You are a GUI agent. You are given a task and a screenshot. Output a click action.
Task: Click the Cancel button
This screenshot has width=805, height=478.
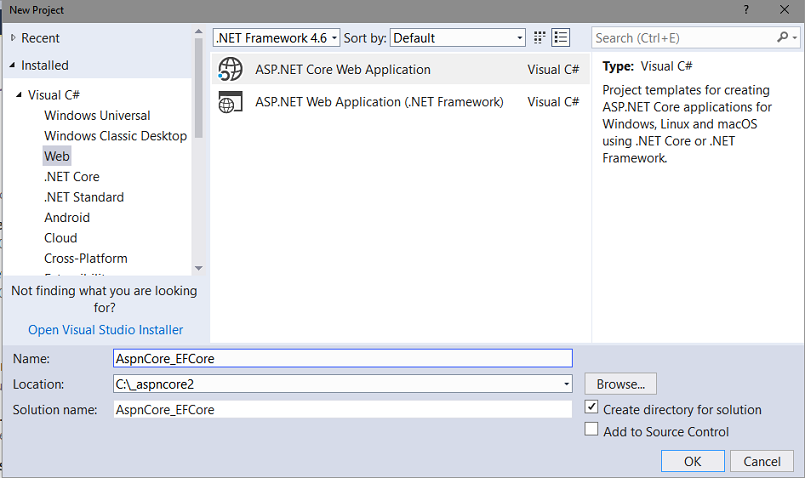point(762,461)
